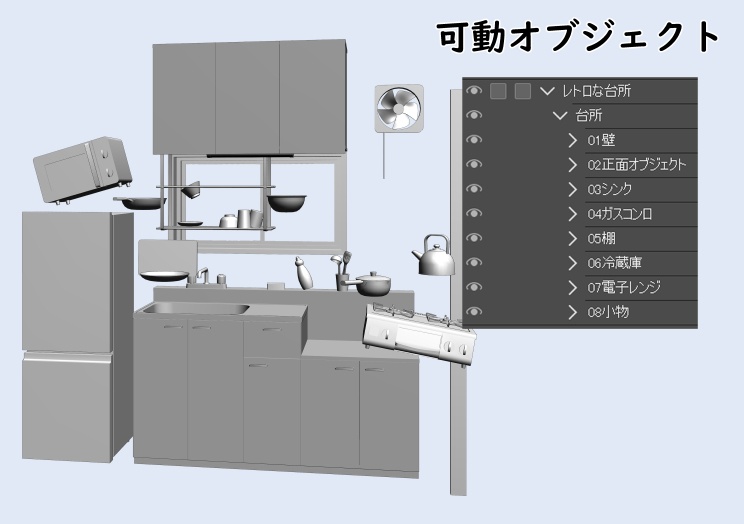Click the gas stove model
The image size is (744, 524).
[x=419, y=333]
